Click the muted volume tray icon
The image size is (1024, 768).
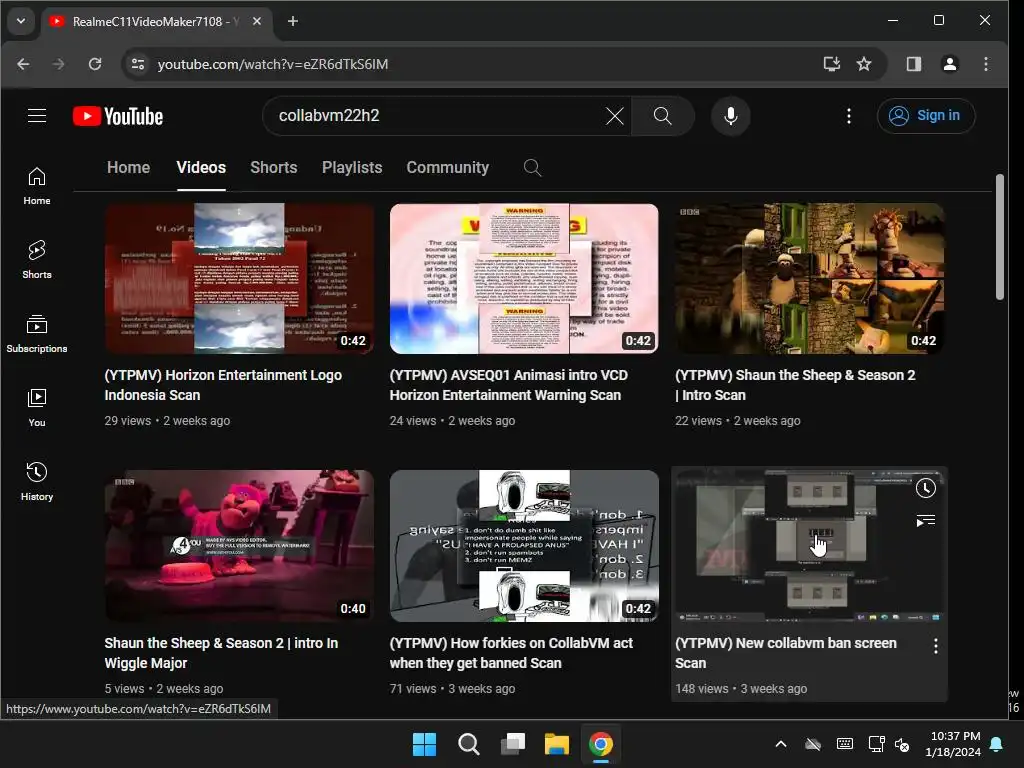click(x=902, y=744)
